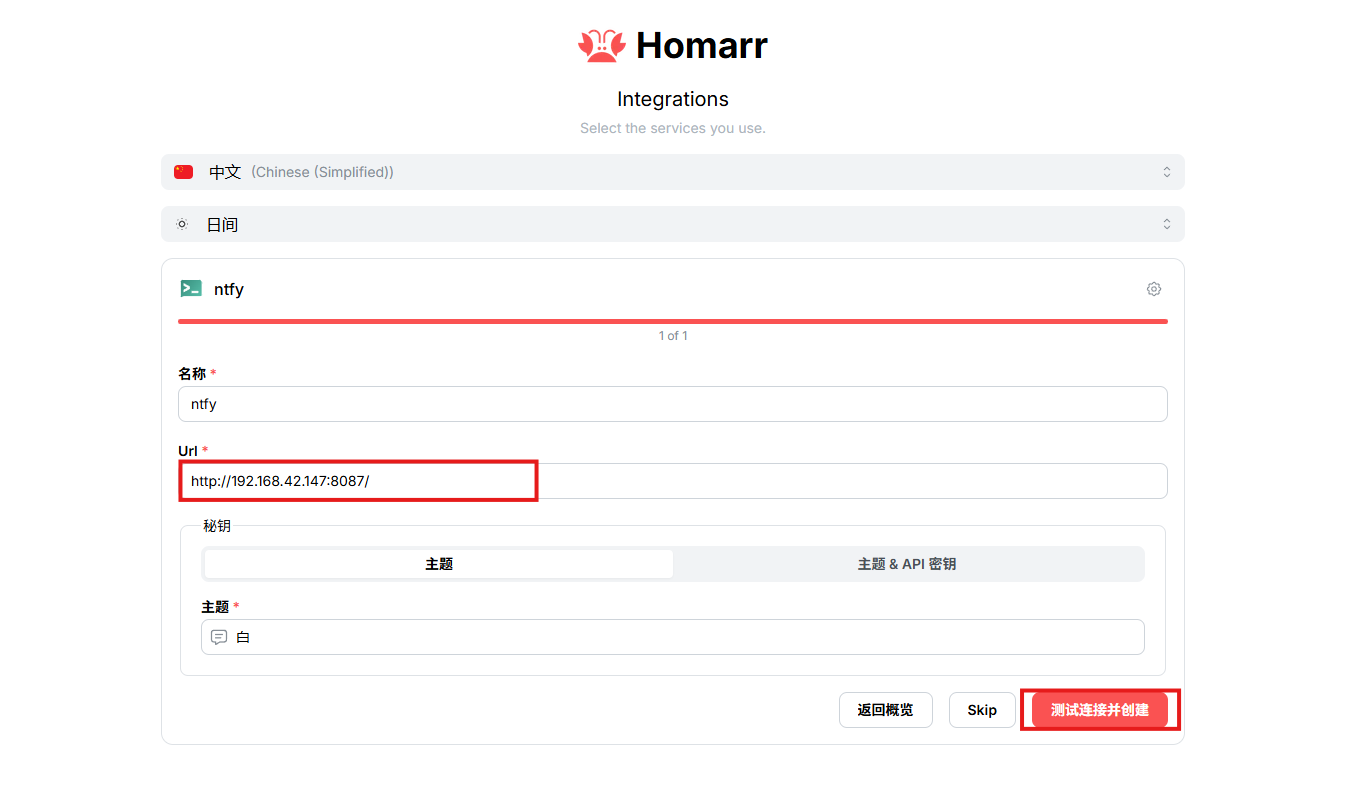Click the Skip button
This screenshot has height=796, width=1345.
[x=982, y=710]
